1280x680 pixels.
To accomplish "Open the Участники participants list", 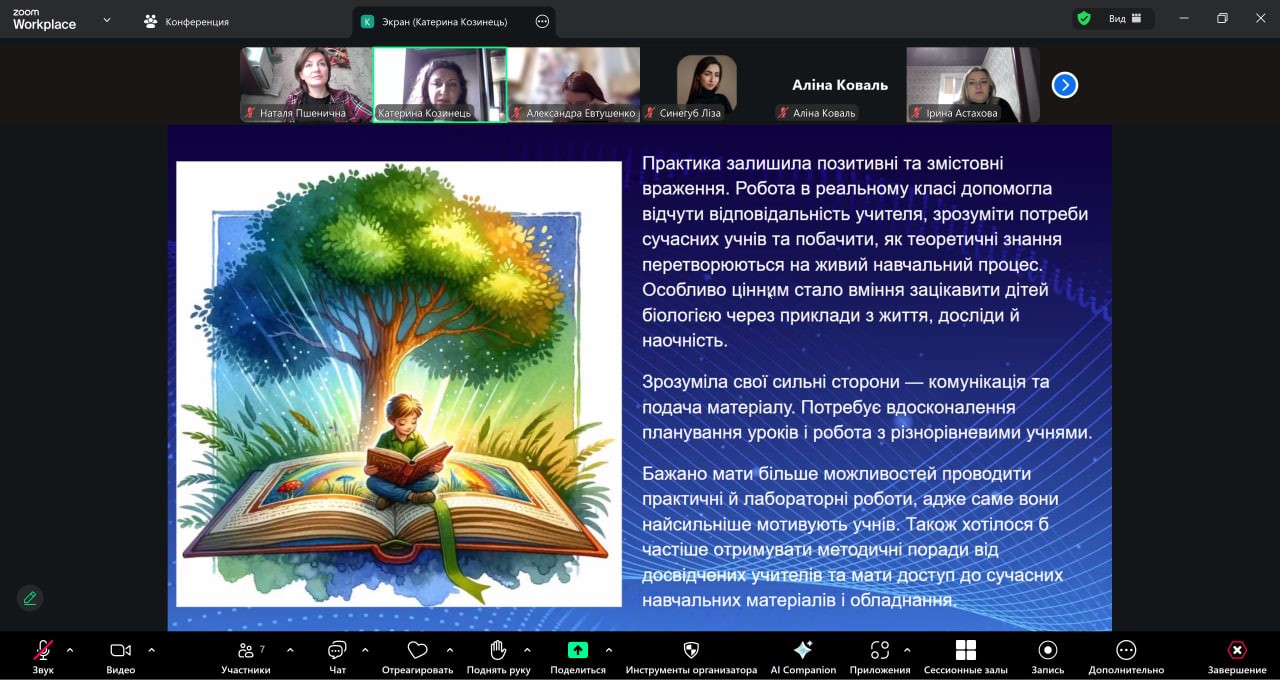I will point(246,651).
